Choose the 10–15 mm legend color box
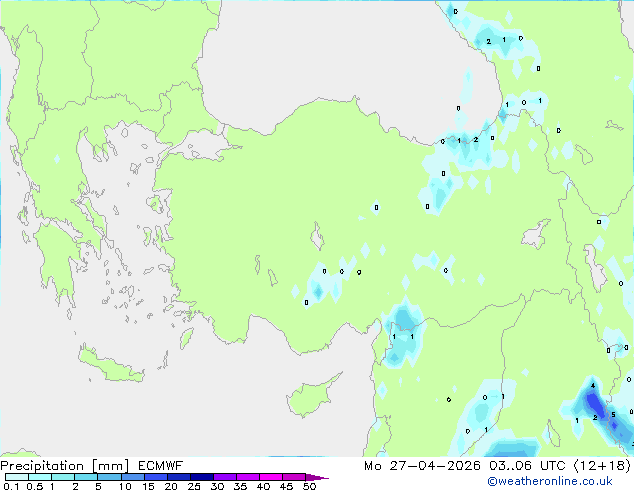Screen dimensions: 634x490 pyautogui.click(x=133, y=477)
